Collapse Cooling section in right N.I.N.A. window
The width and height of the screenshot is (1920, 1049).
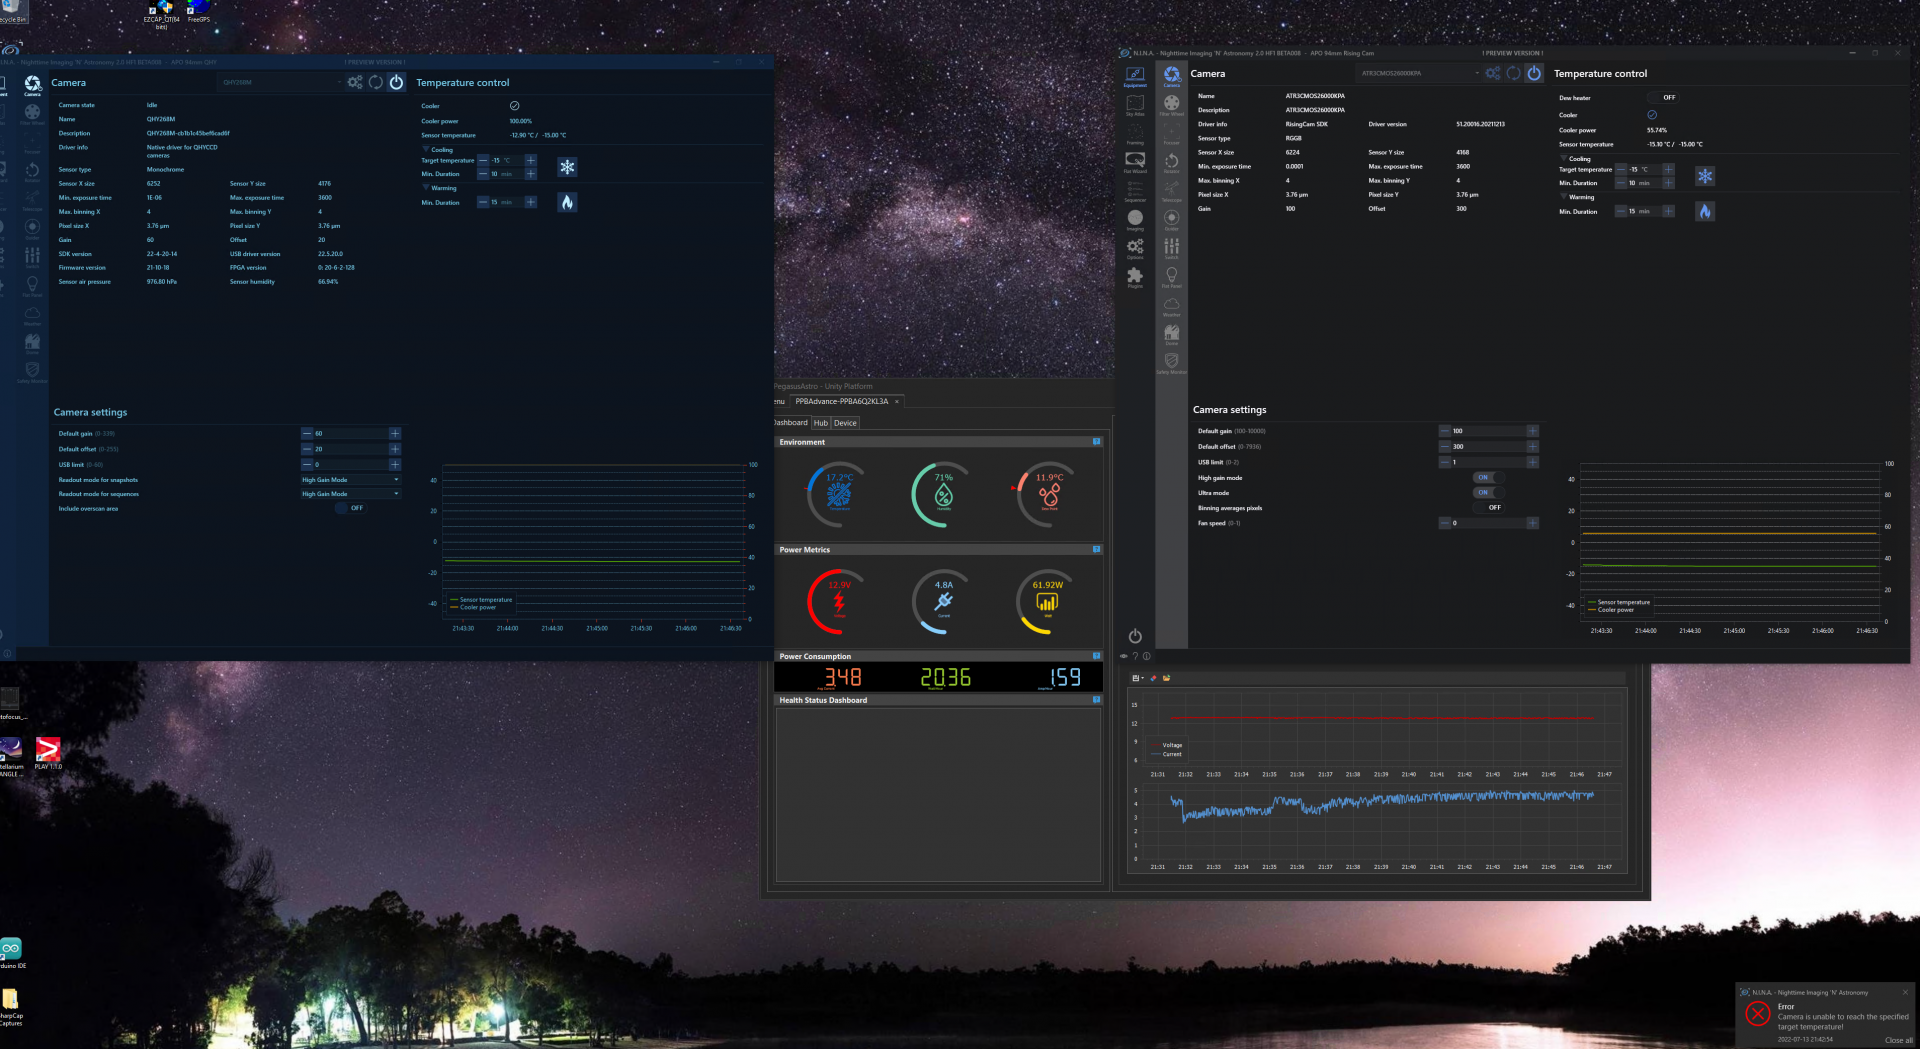(x=1564, y=158)
